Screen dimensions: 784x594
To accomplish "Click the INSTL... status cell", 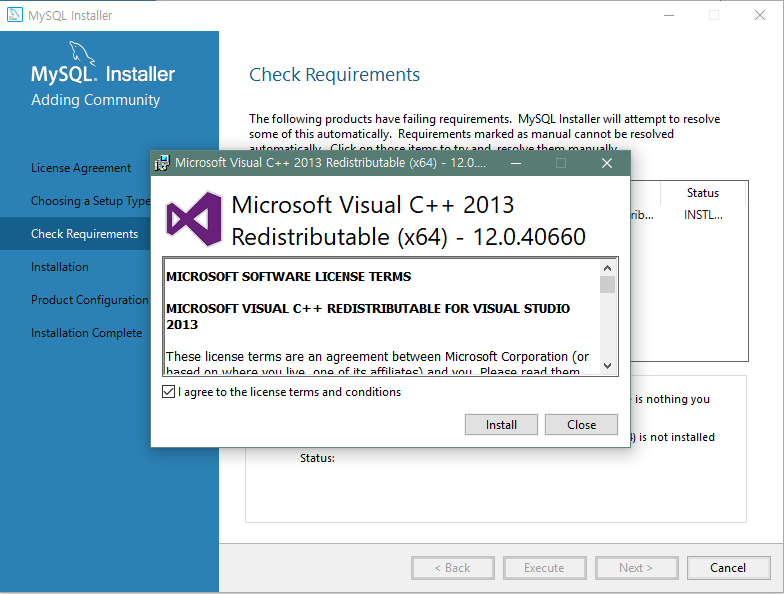I will (703, 215).
